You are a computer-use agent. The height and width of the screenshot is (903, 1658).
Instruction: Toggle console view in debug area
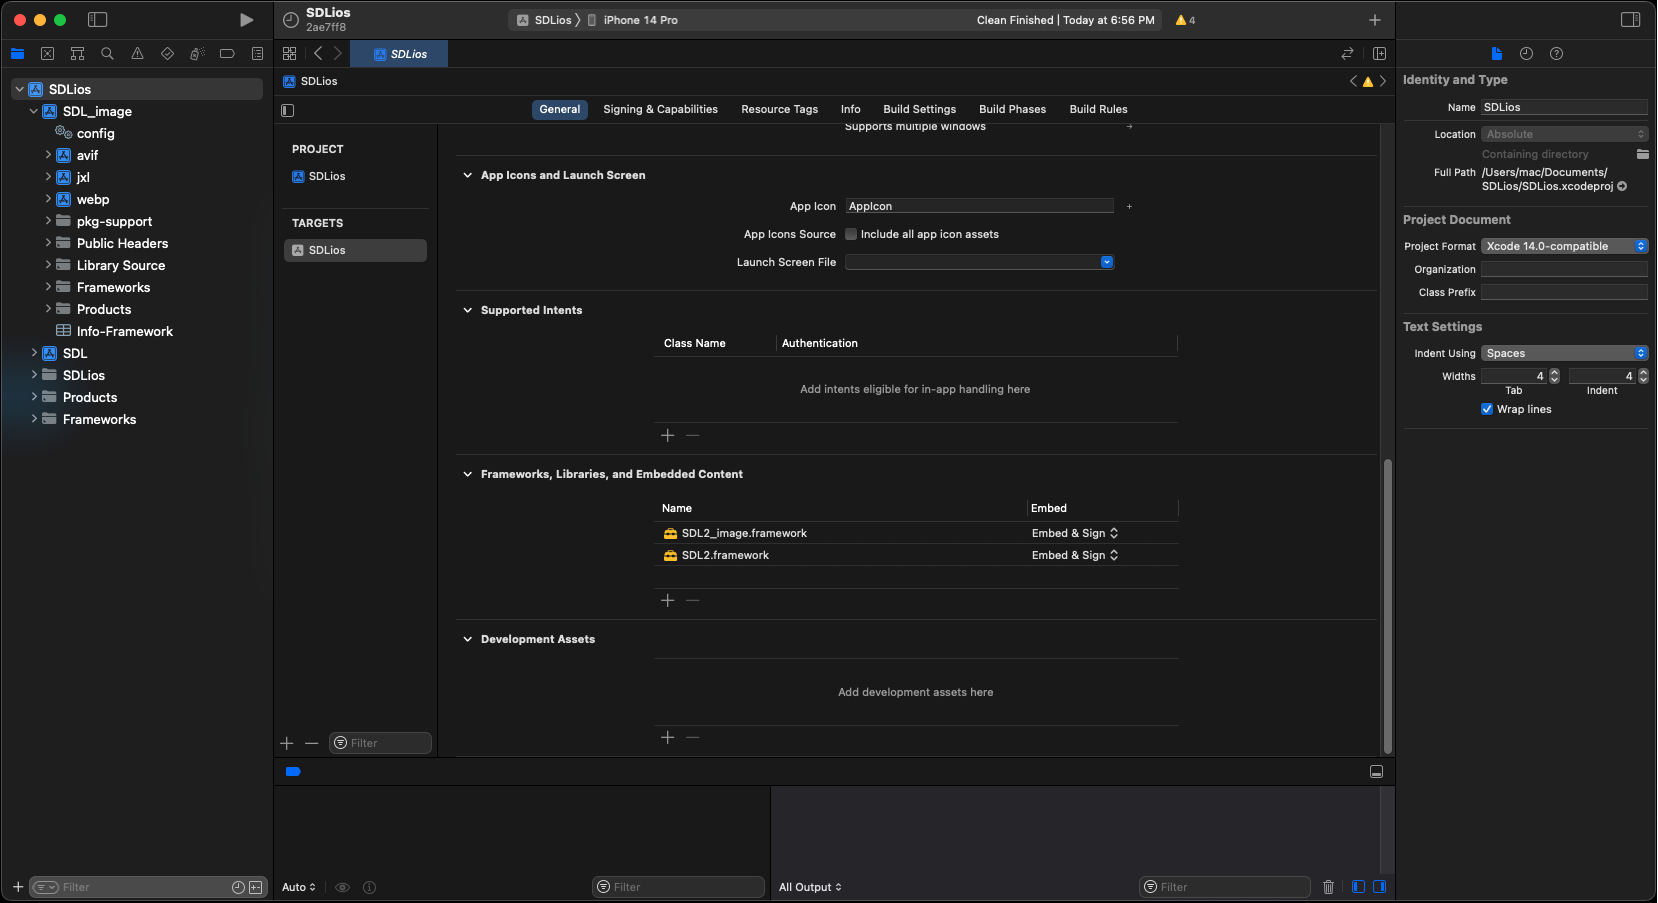click(x=1379, y=887)
